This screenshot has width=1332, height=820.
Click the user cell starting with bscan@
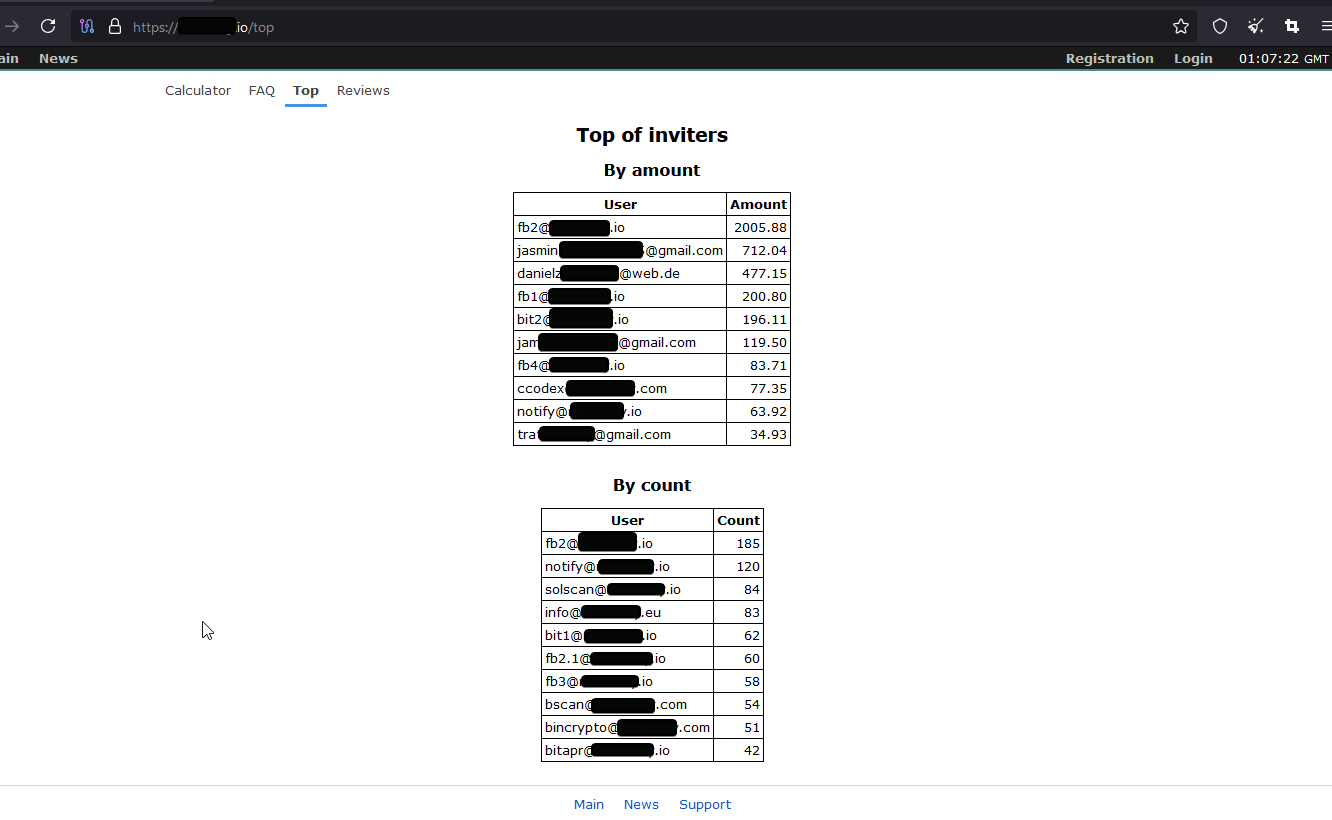click(x=628, y=704)
